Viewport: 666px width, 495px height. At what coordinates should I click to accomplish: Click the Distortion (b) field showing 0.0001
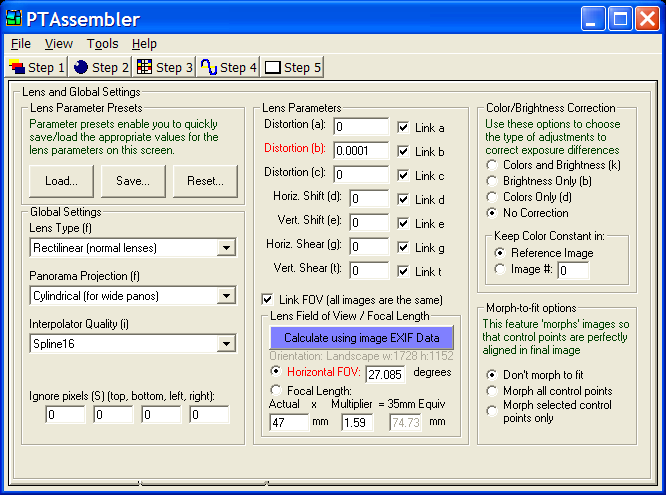click(361, 150)
